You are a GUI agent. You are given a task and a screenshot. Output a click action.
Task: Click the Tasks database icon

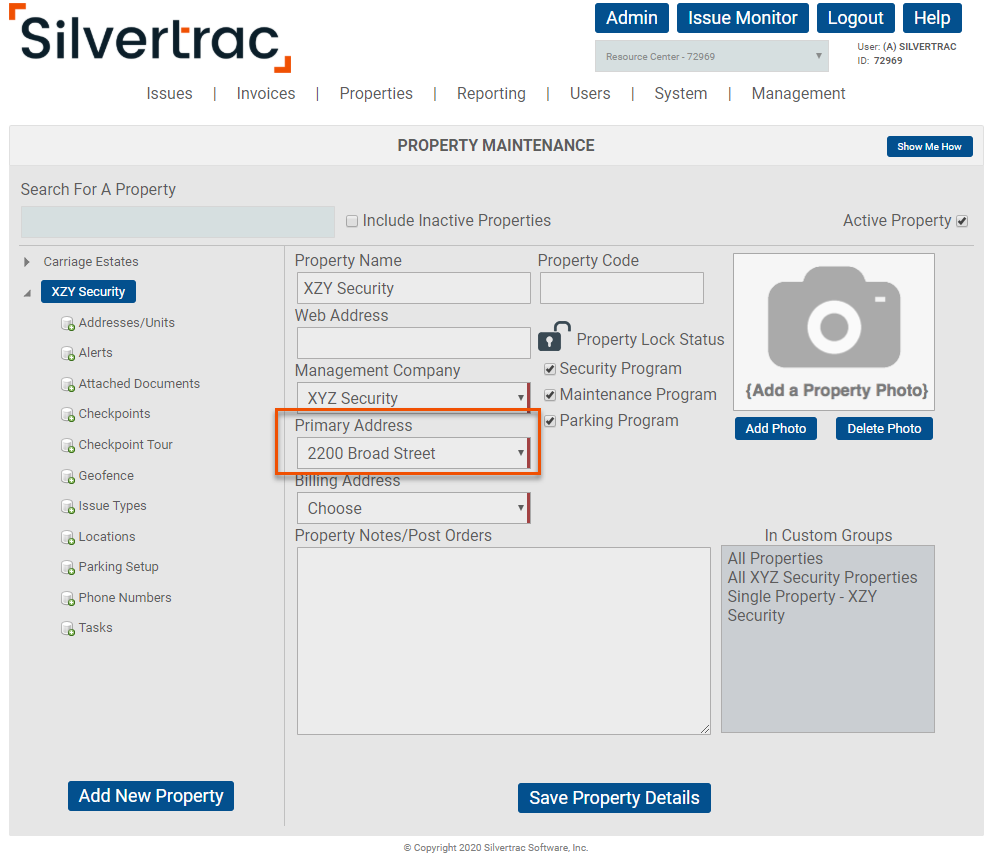[68, 629]
